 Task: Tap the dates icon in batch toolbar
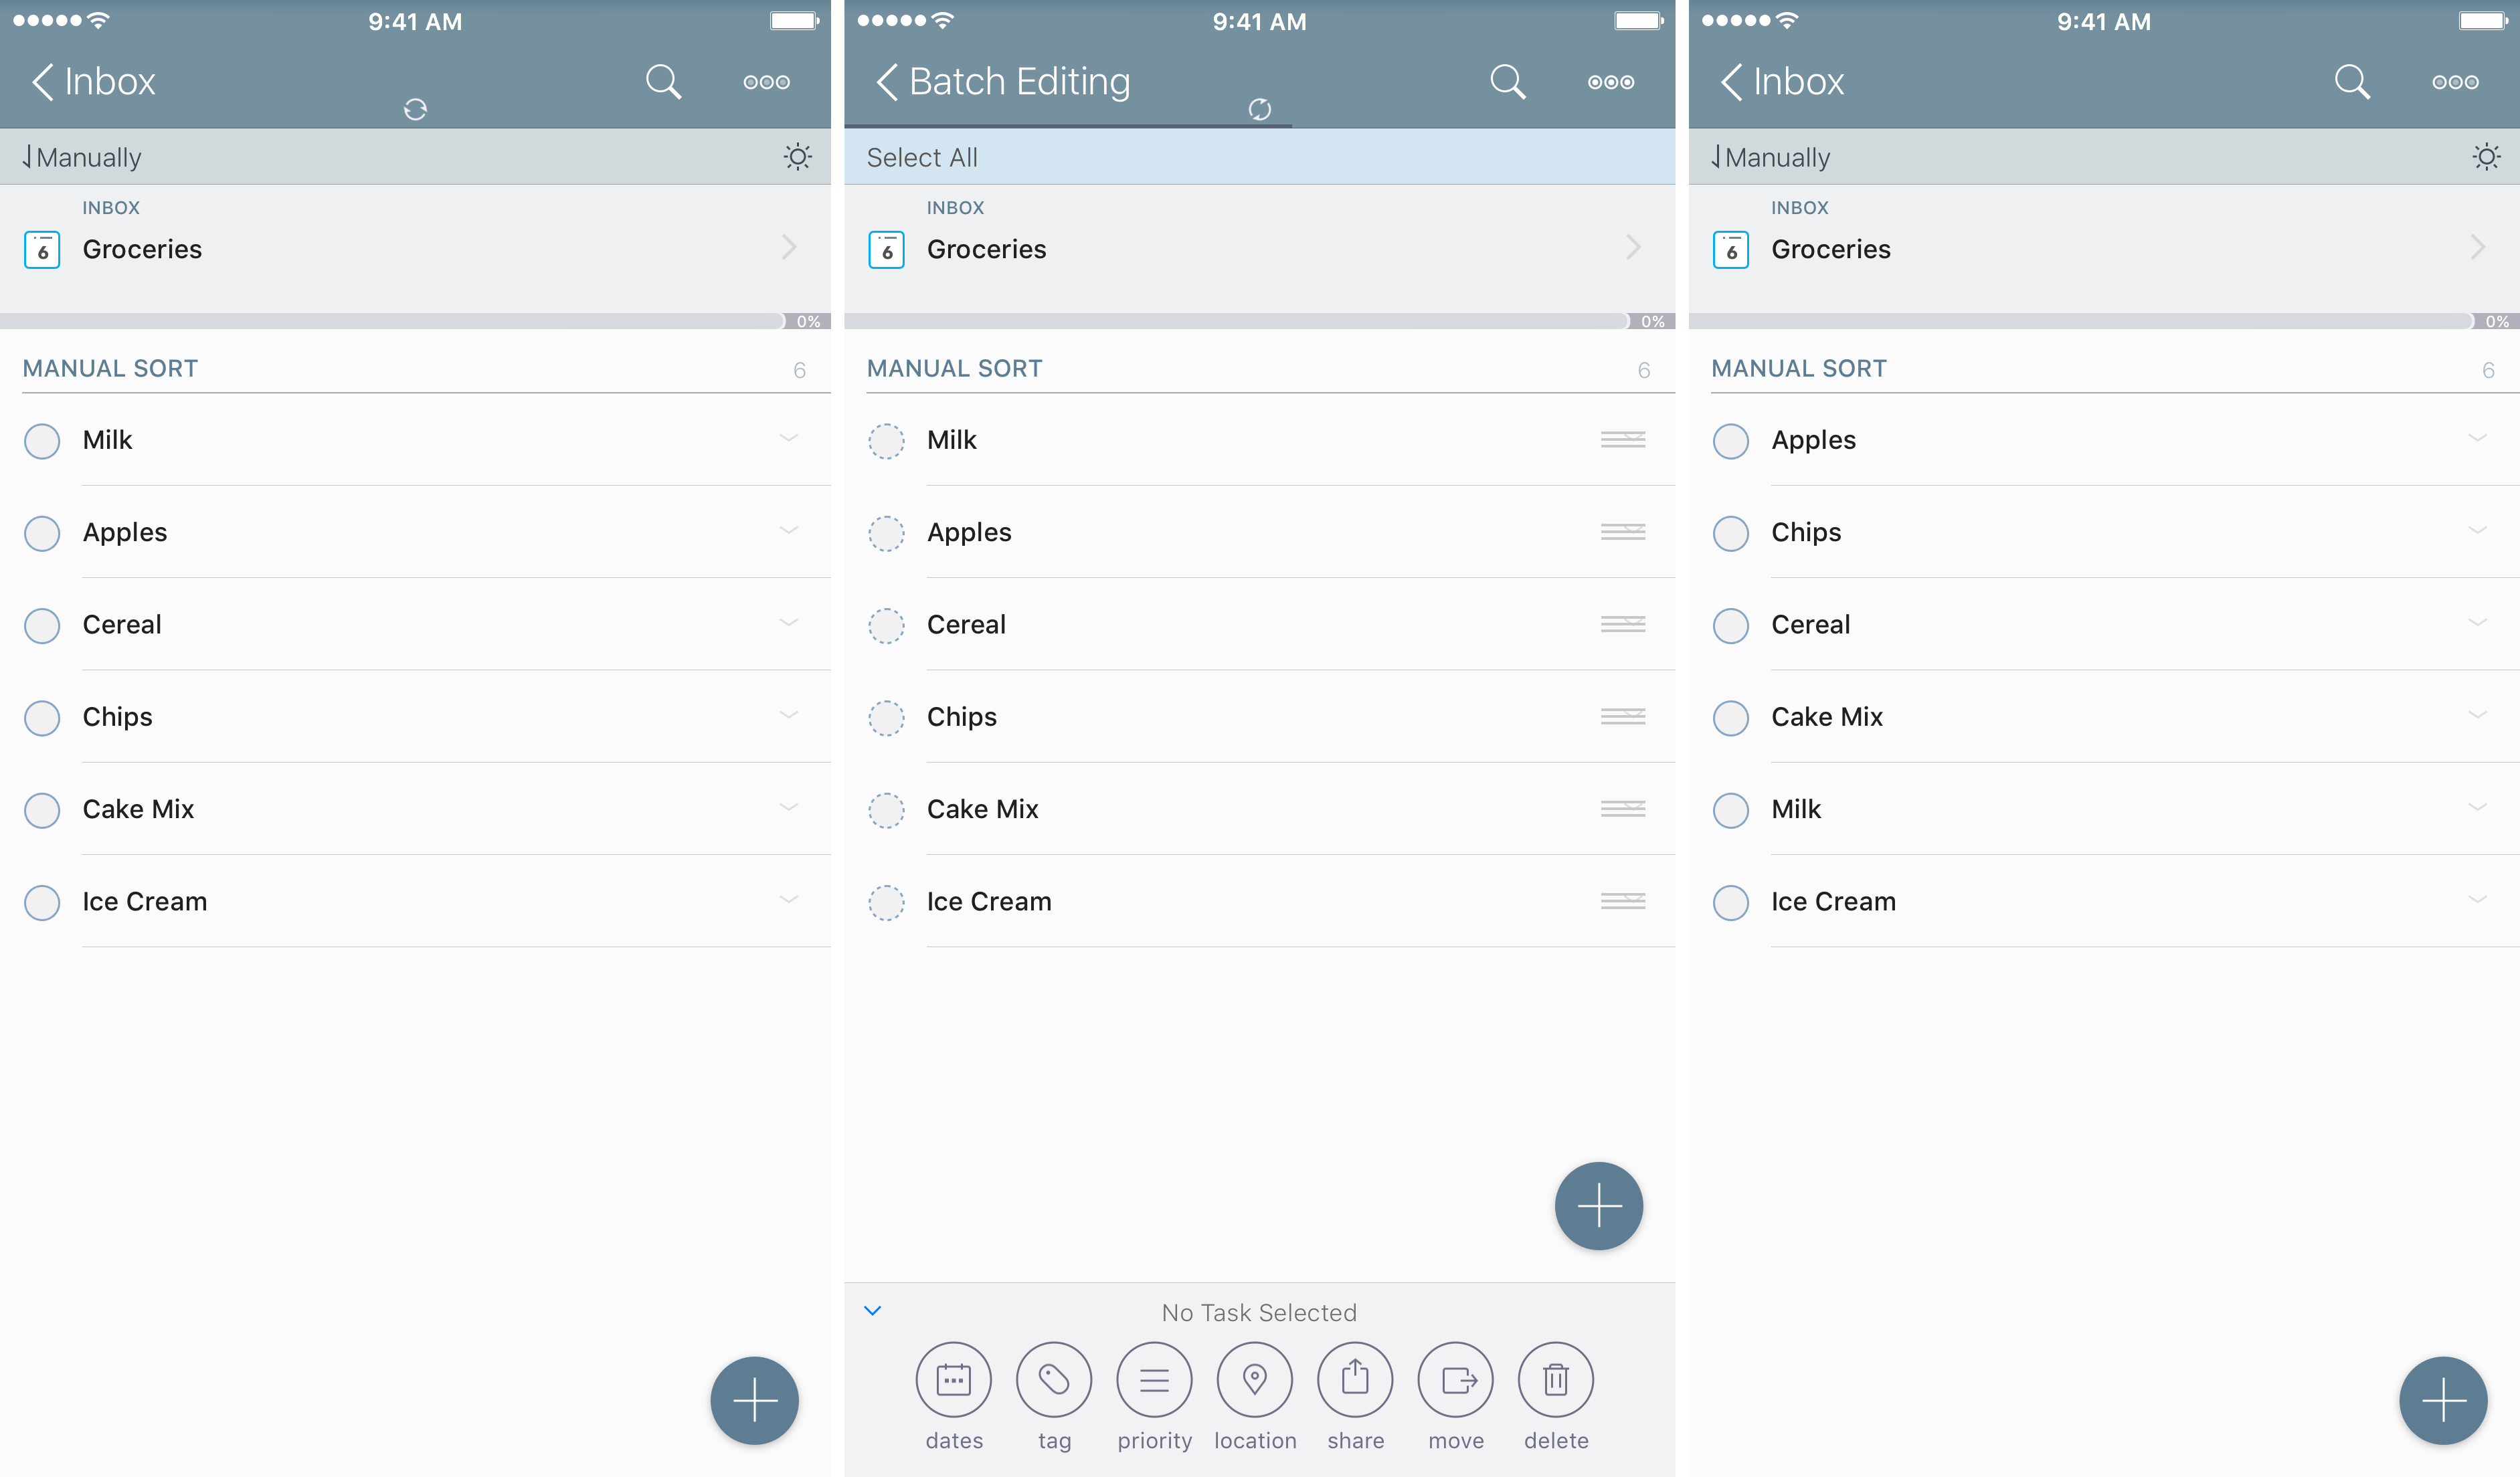(x=953, y=1380)
